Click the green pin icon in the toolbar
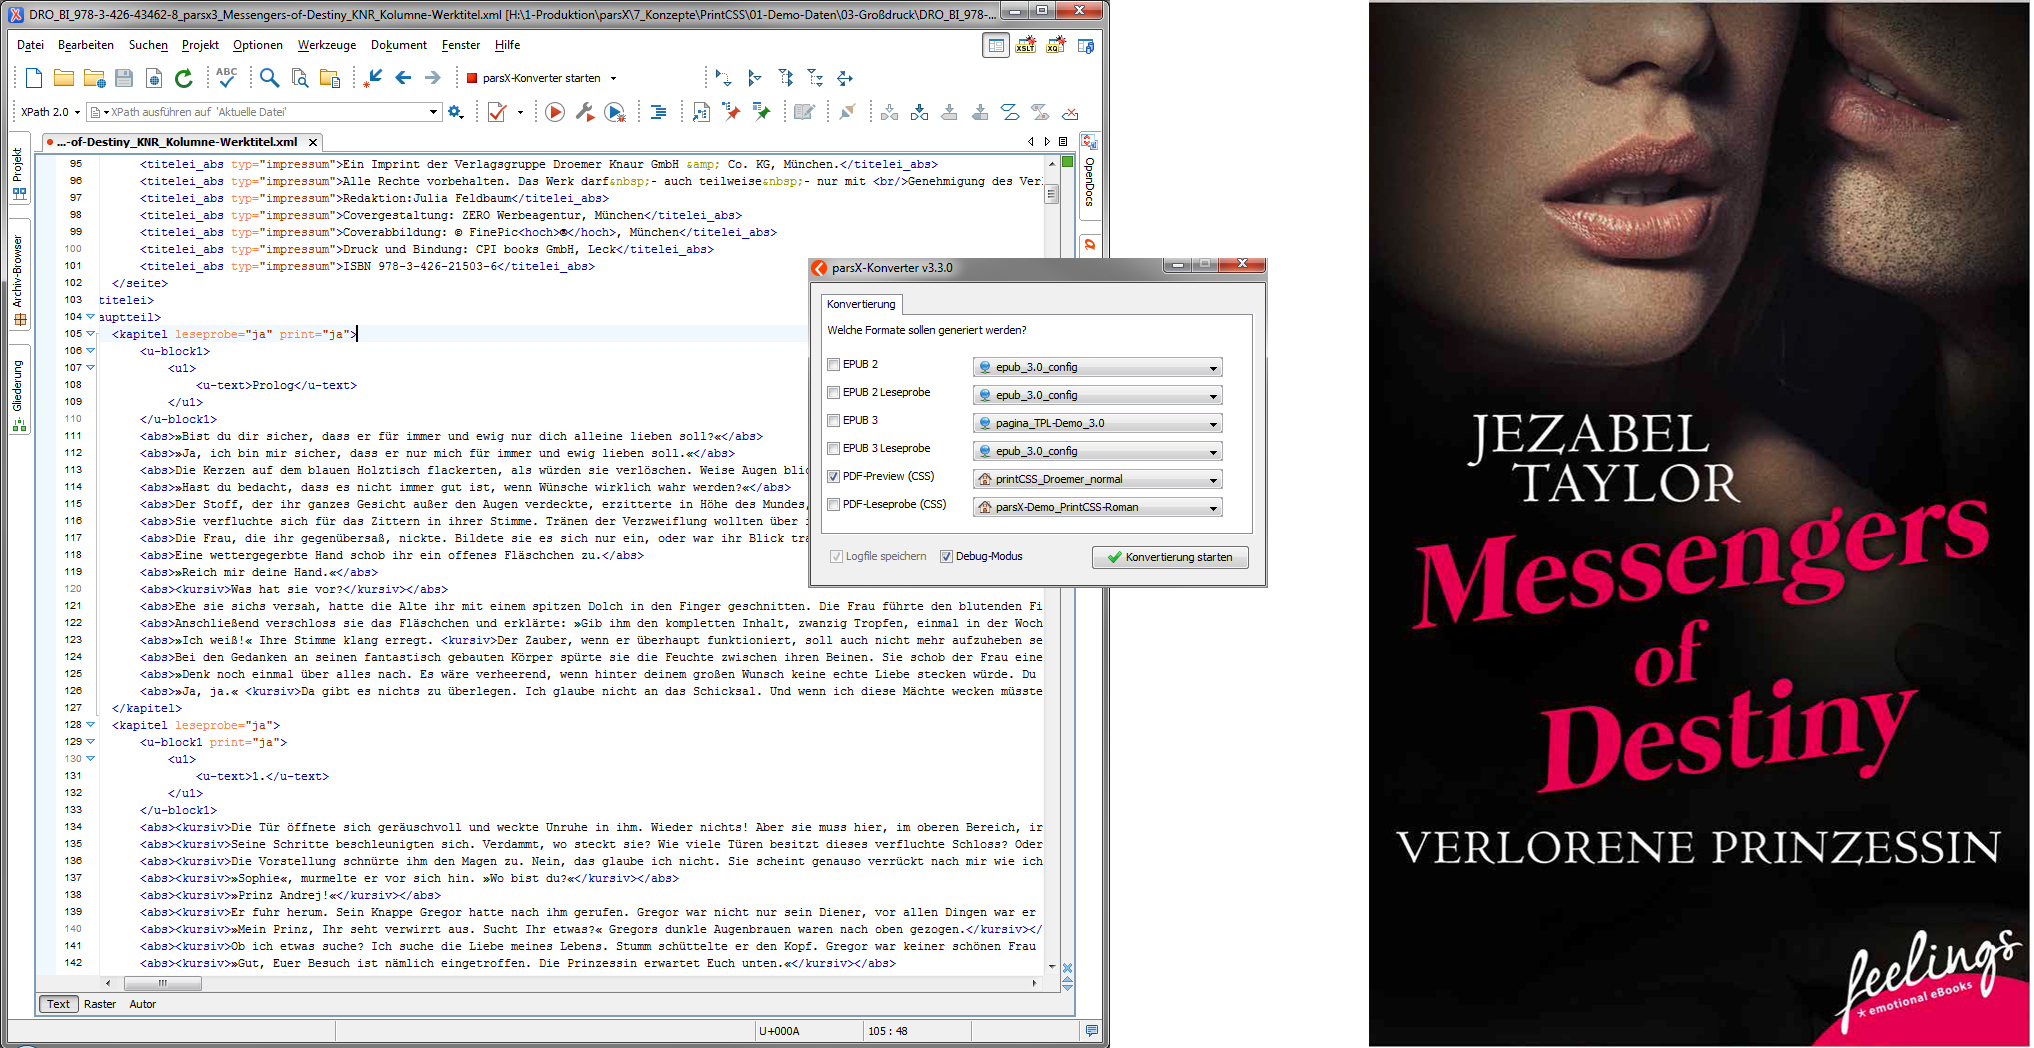Screen dimensions: 2034x1048 point(762,112)
